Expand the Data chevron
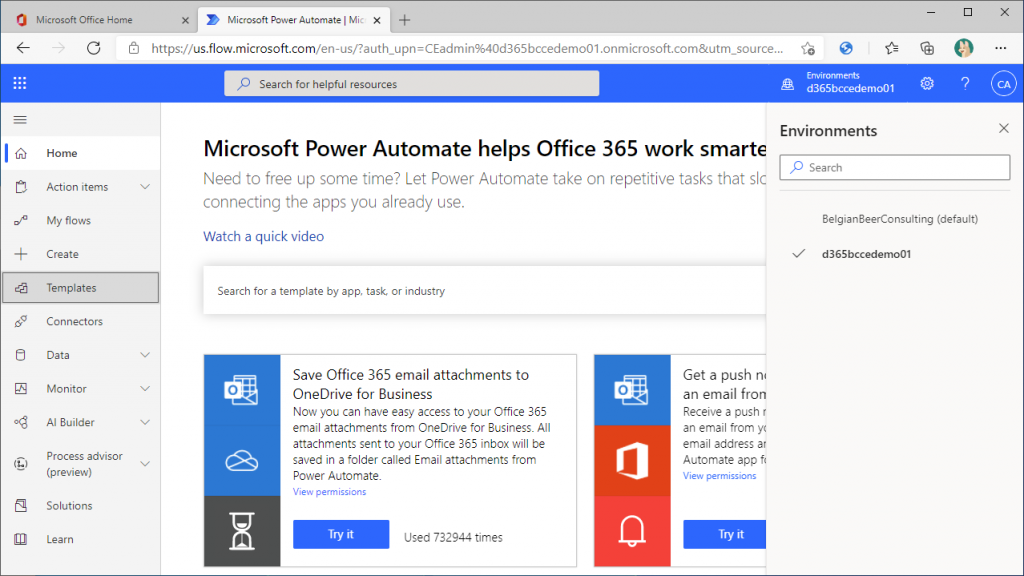1024x576 pixels. tap(145, 355)
